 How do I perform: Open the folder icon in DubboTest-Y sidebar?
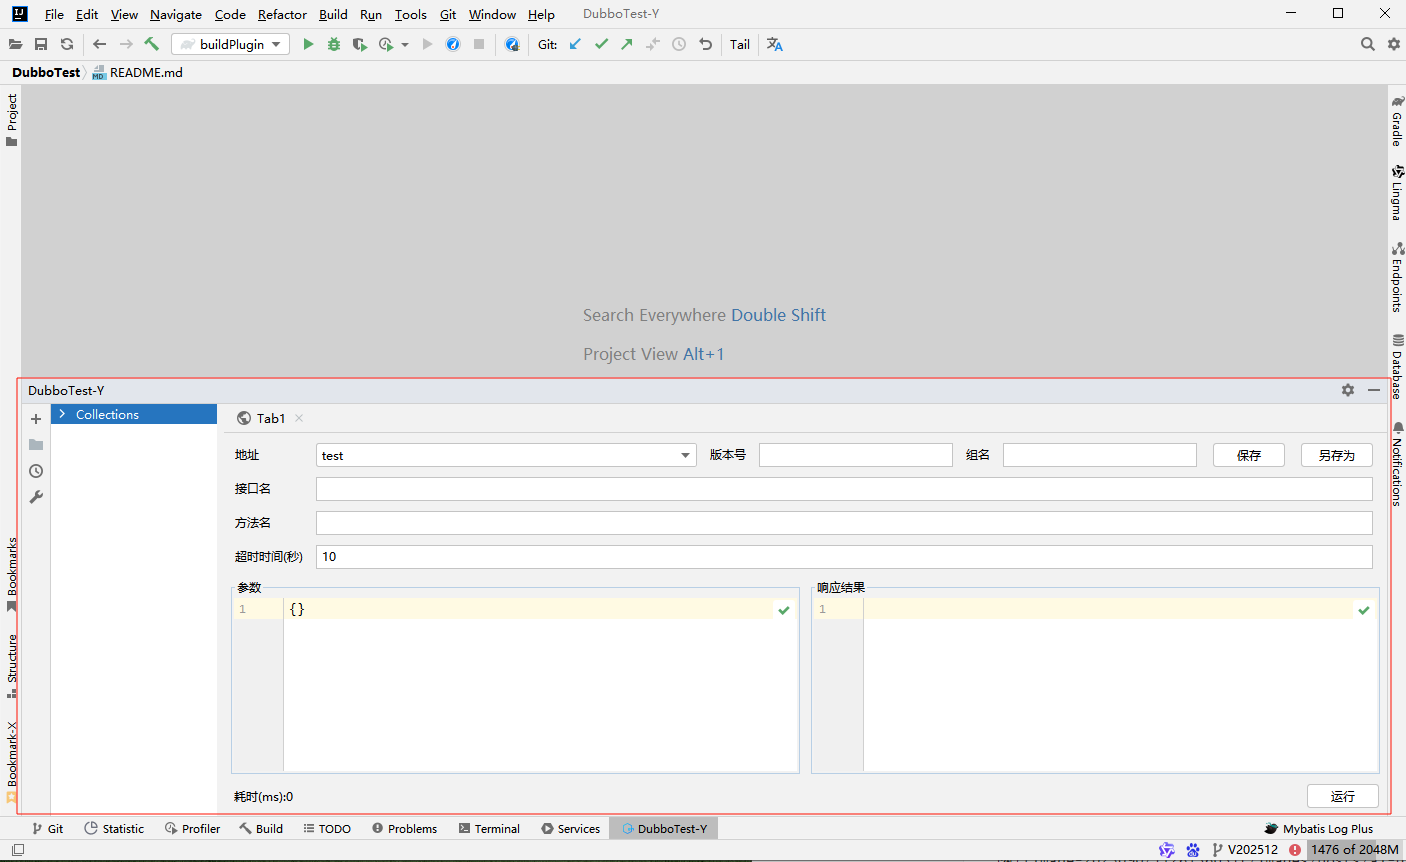coord(35,444)
